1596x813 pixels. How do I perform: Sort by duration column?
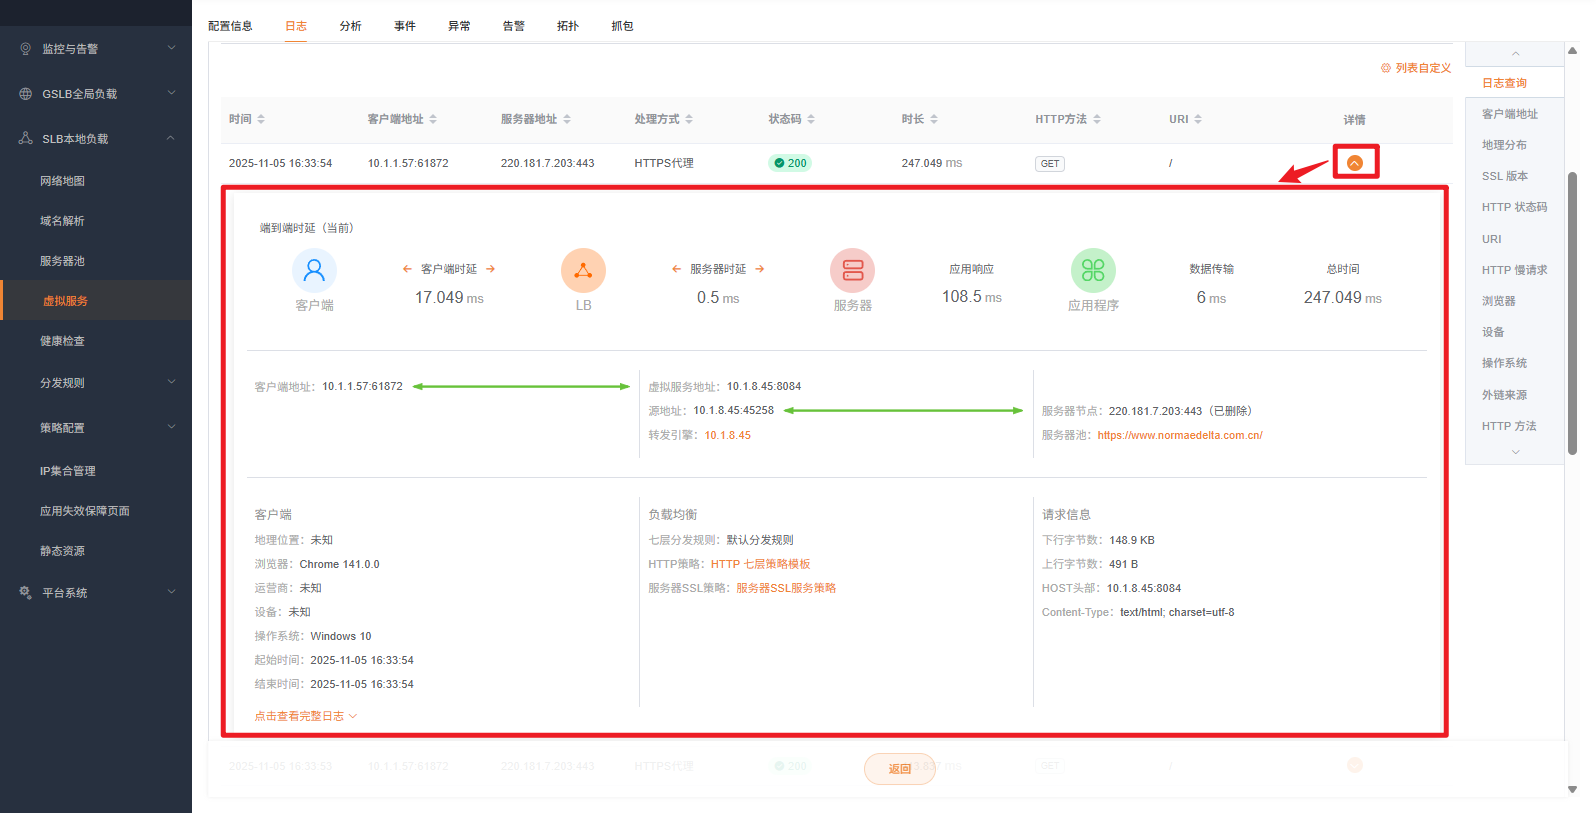point(934,119)
